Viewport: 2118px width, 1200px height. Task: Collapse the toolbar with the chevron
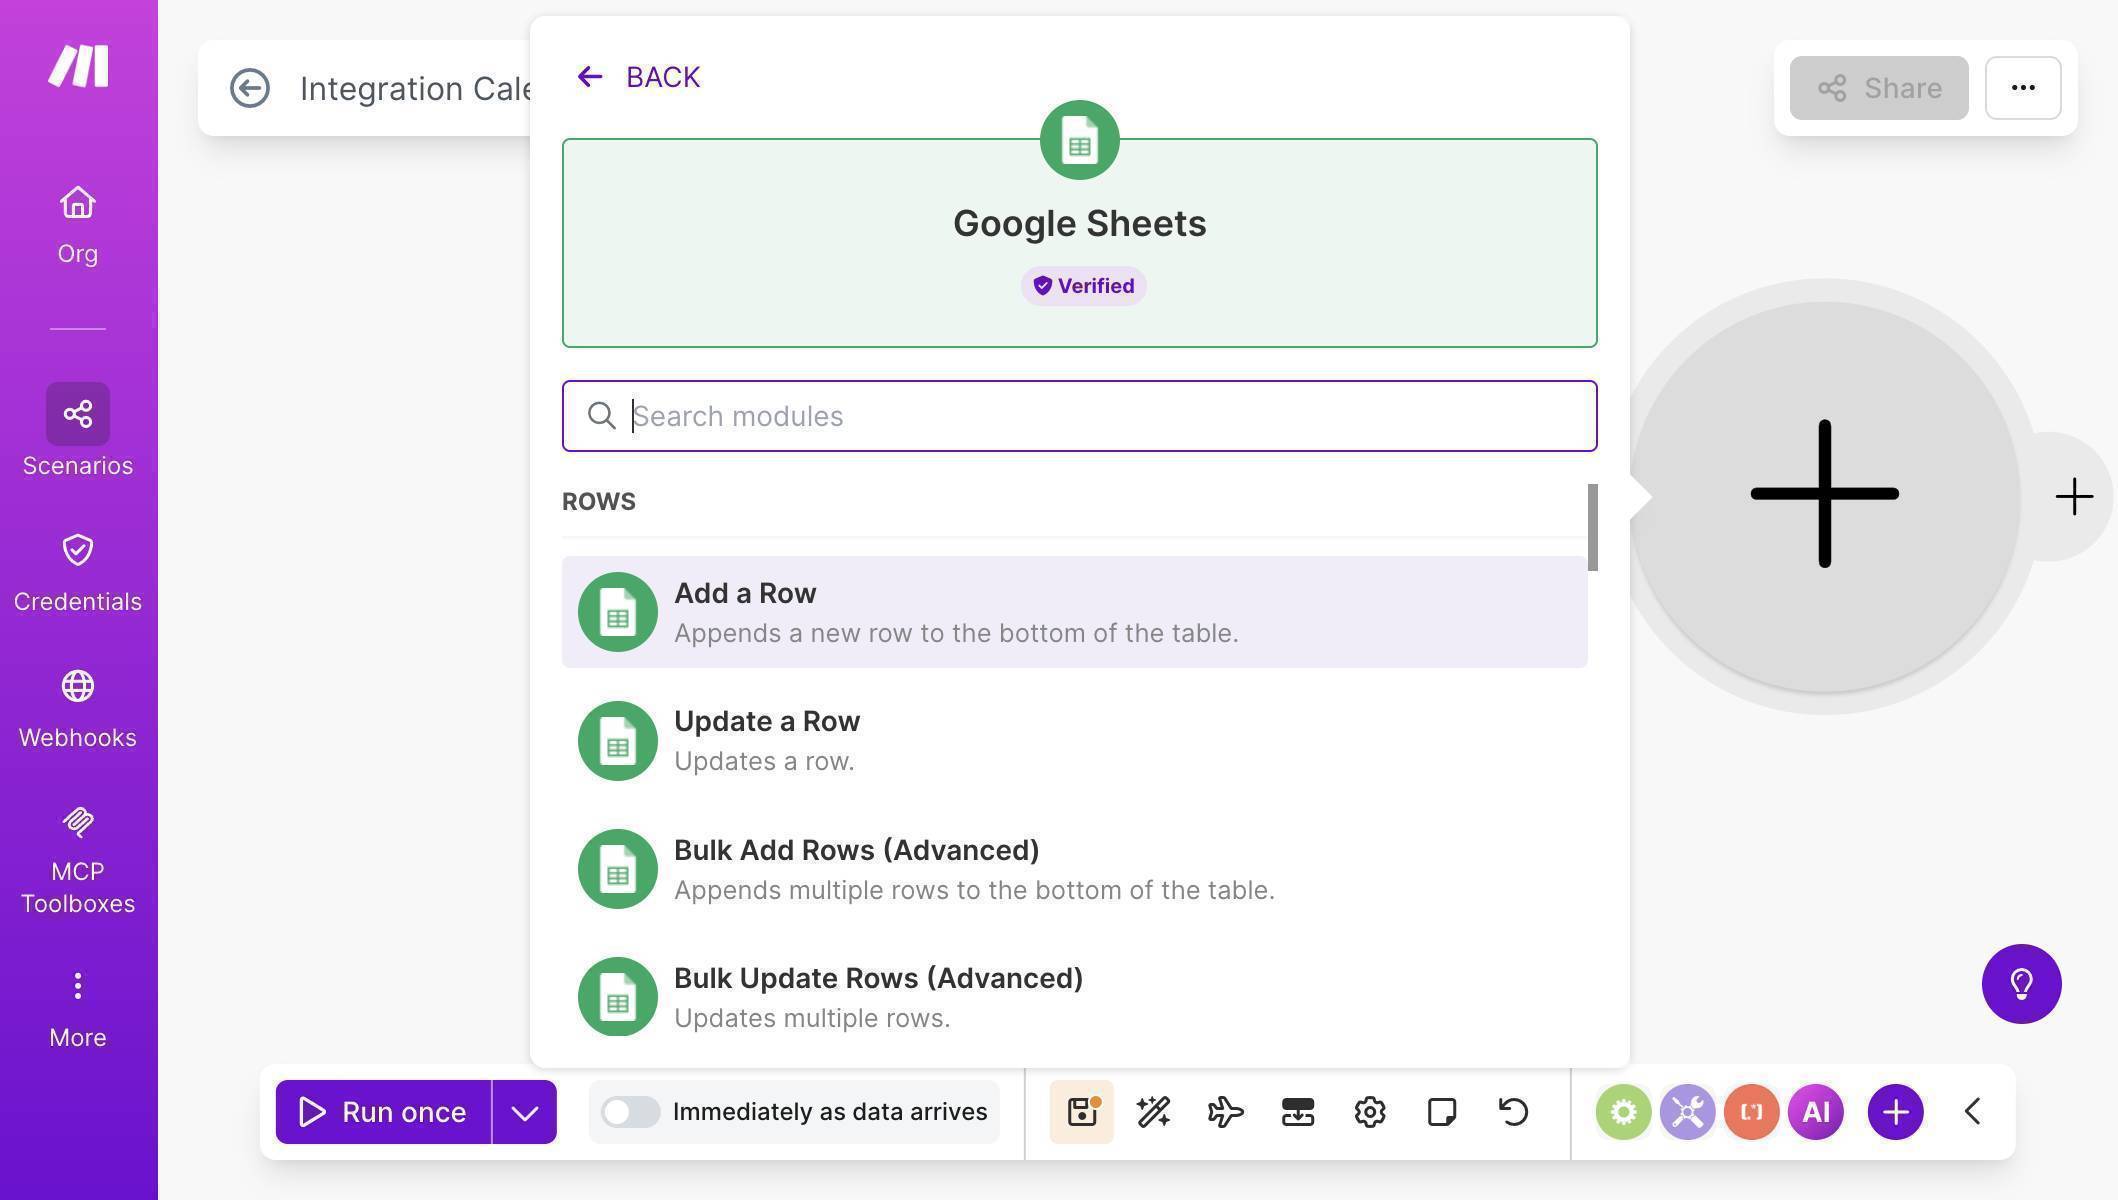[x=1972, y=1111]
